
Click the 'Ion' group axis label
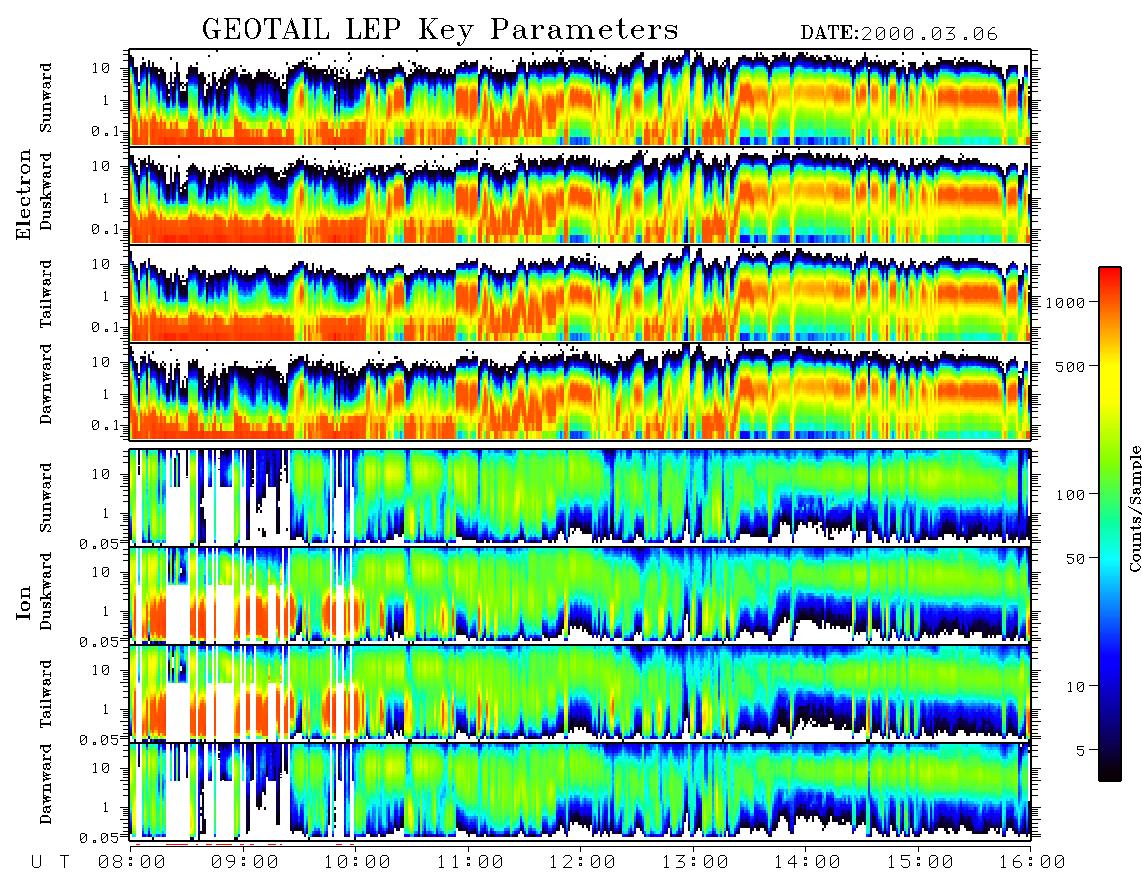coord(24,602)
